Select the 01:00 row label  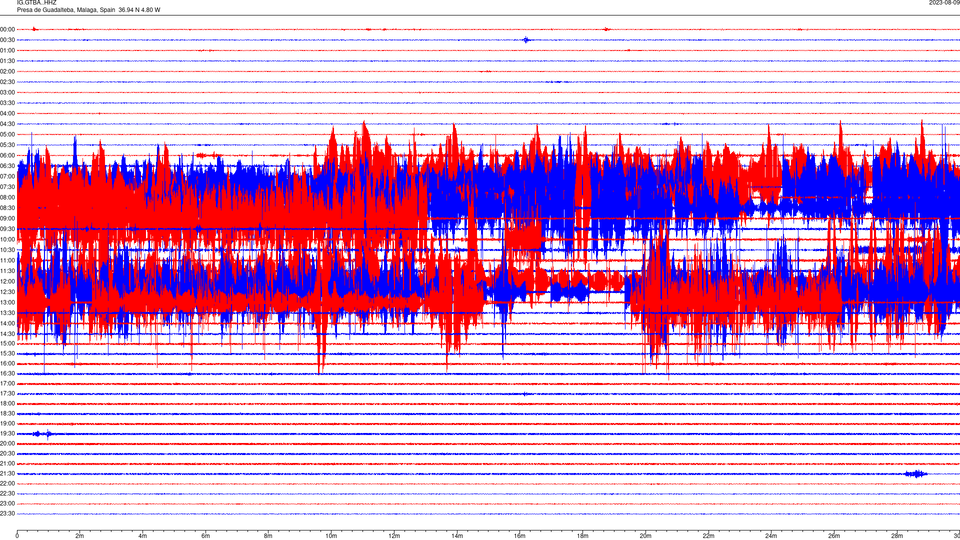(x=7, y=51)
